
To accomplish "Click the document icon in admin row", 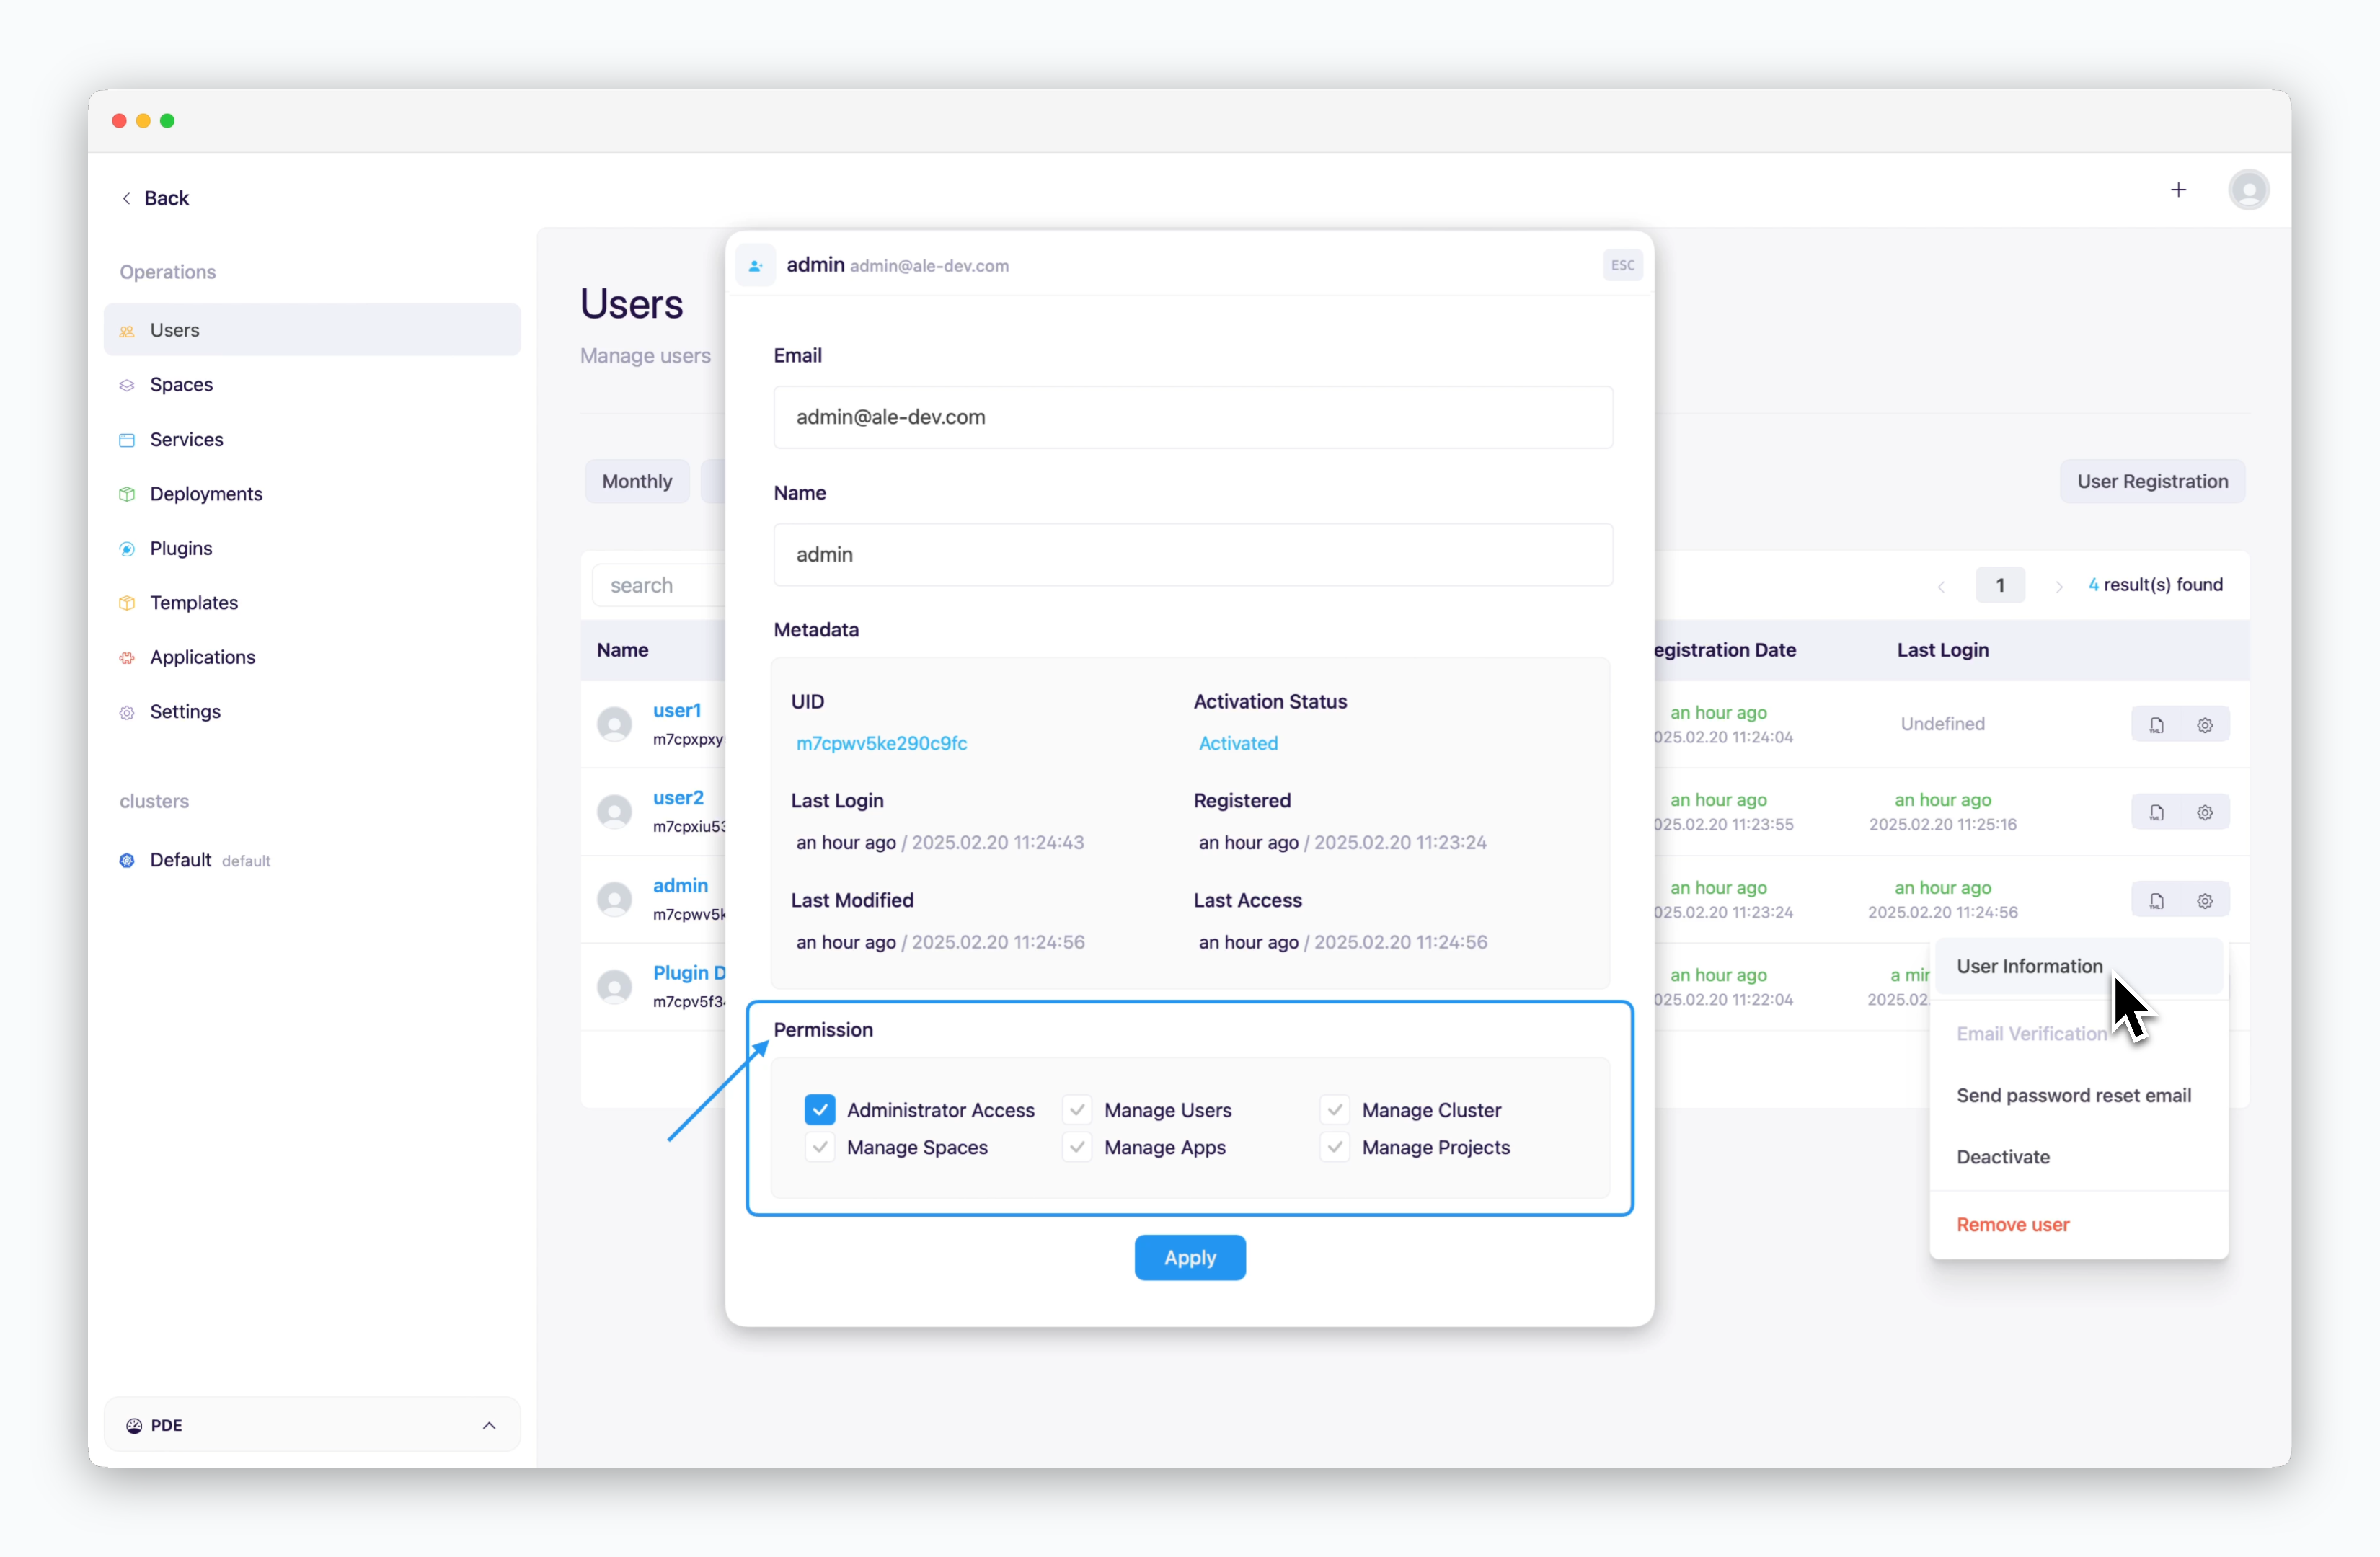I will click(x=2156, y=900).
